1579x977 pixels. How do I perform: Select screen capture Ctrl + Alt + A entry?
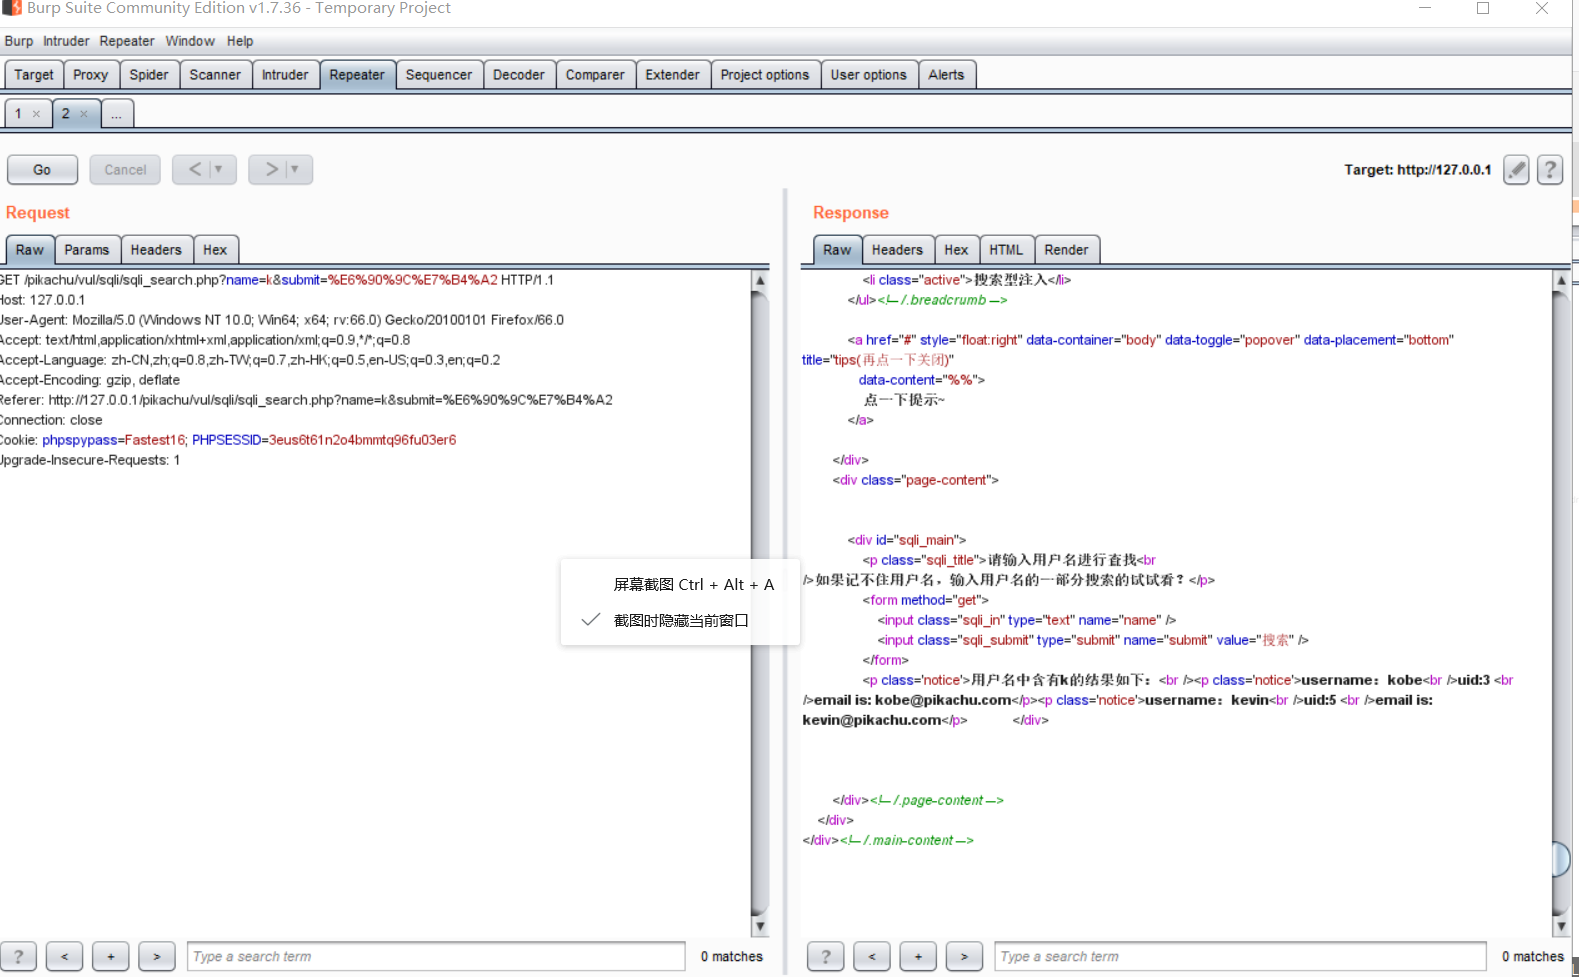click(x=693, y=585)
